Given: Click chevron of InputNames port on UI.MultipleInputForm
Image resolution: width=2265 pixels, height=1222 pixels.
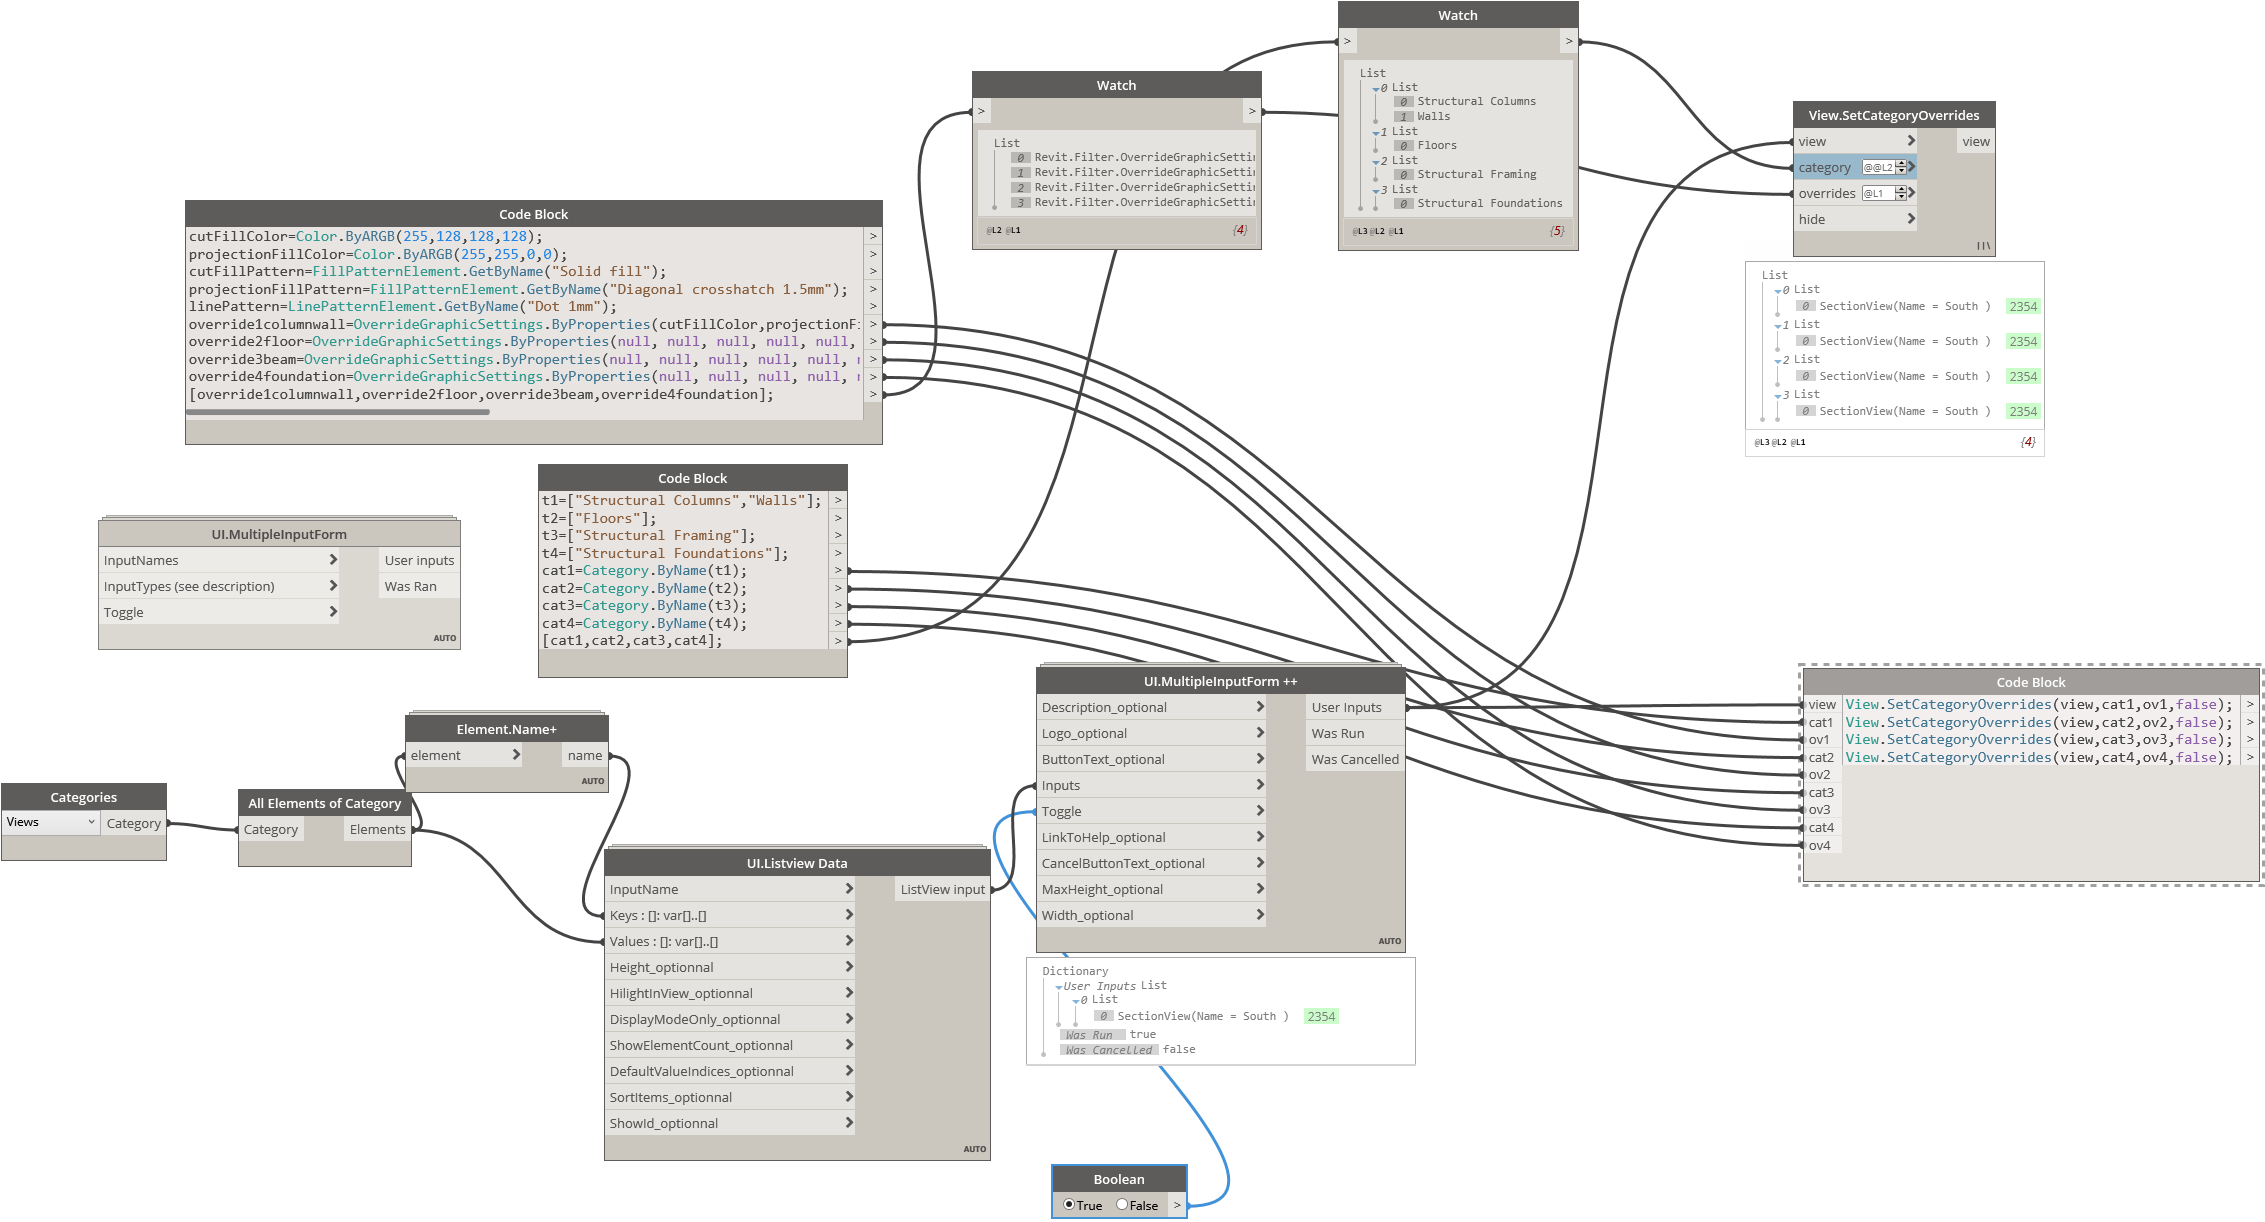Looking at the screenshot, I should coord(333,560).
